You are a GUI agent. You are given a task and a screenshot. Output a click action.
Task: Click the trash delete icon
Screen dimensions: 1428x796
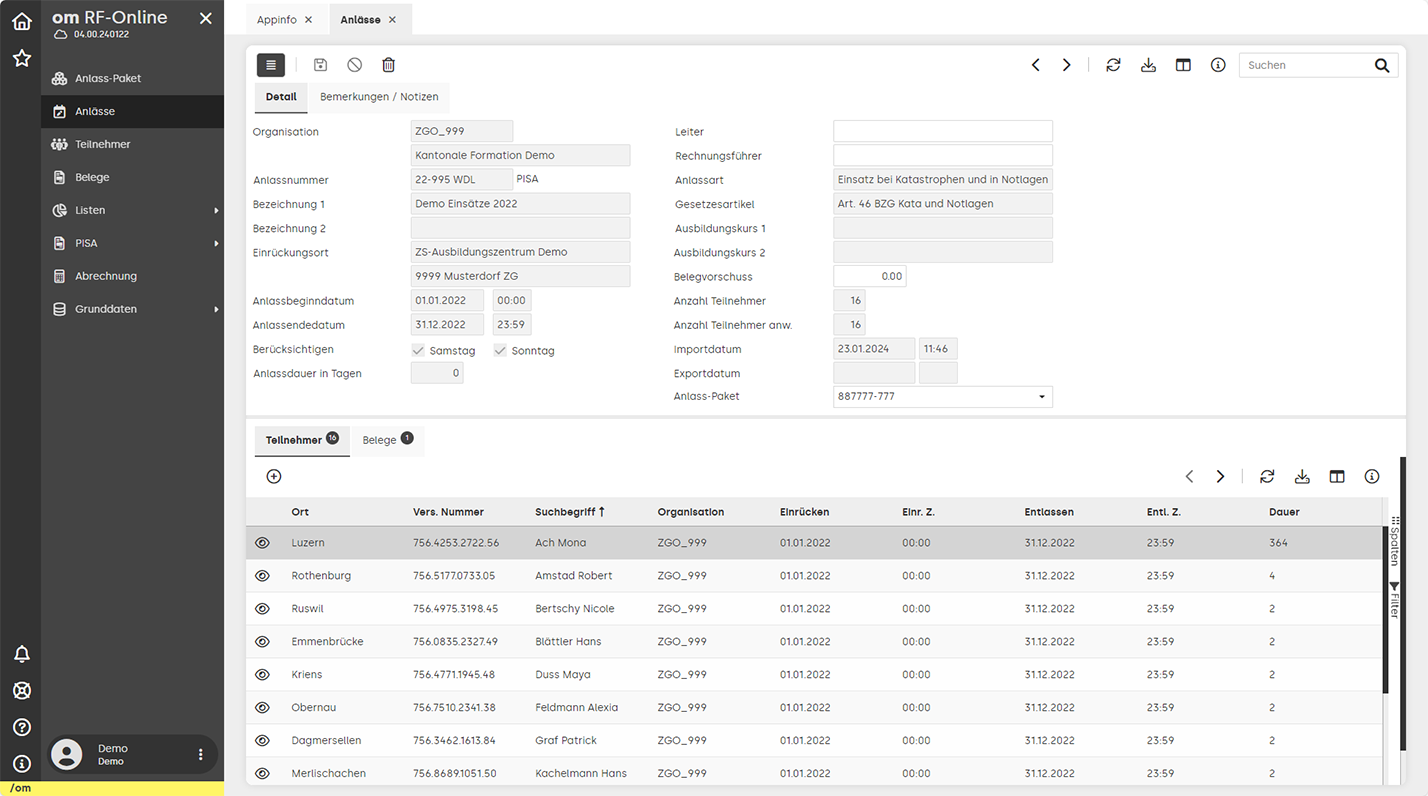click(x=388, y=65)
